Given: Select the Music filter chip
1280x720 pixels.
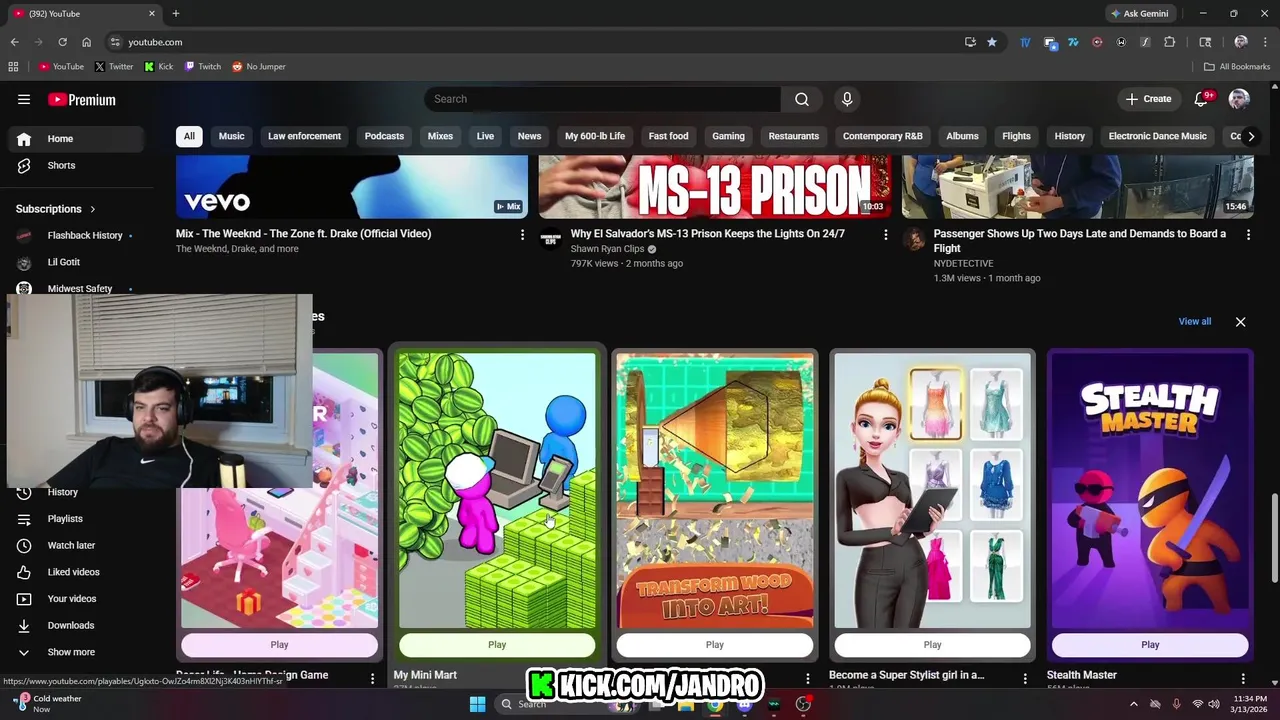Looking at the screenshot, I should click(x=231, y=136).
